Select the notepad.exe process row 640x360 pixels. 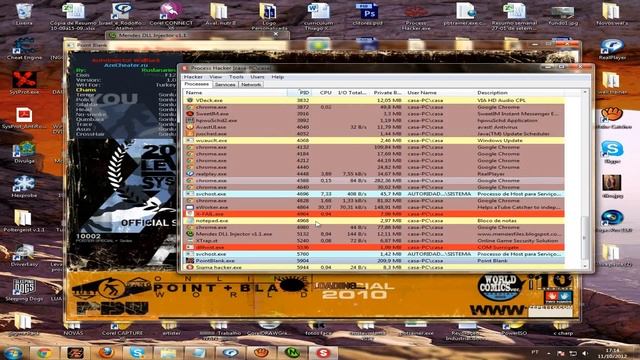pos(374,220)
